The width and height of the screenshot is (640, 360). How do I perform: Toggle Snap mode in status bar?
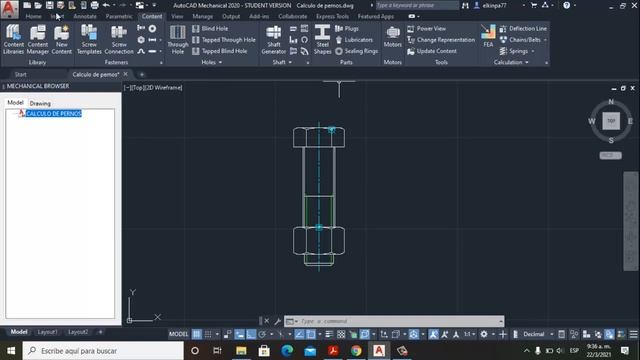208,334
